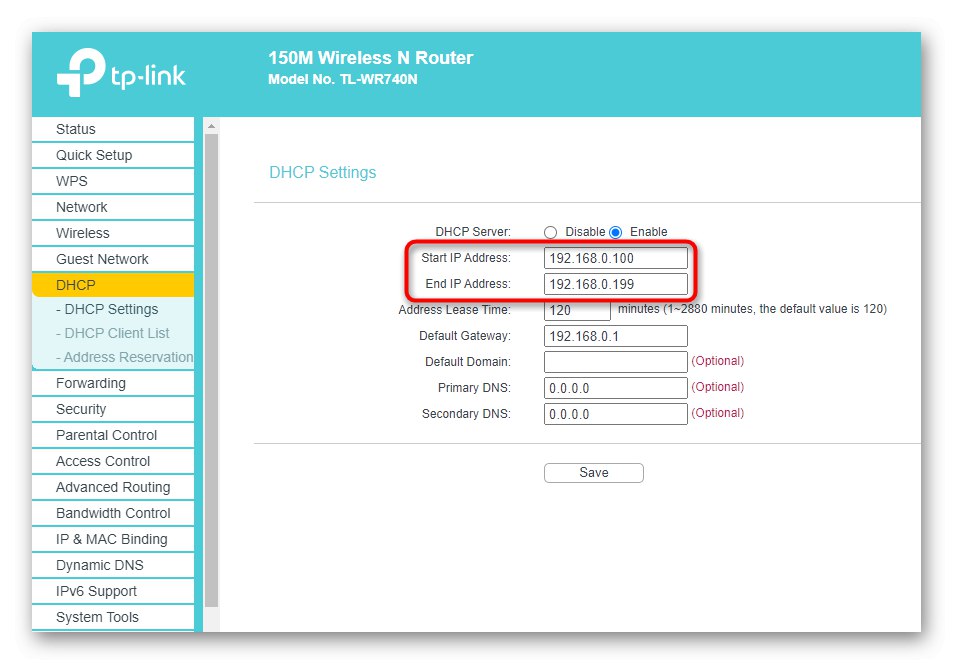Click the 'DHCP Server:' label
The width and height of the screenshot is (953, 664).
pos(473,232)
